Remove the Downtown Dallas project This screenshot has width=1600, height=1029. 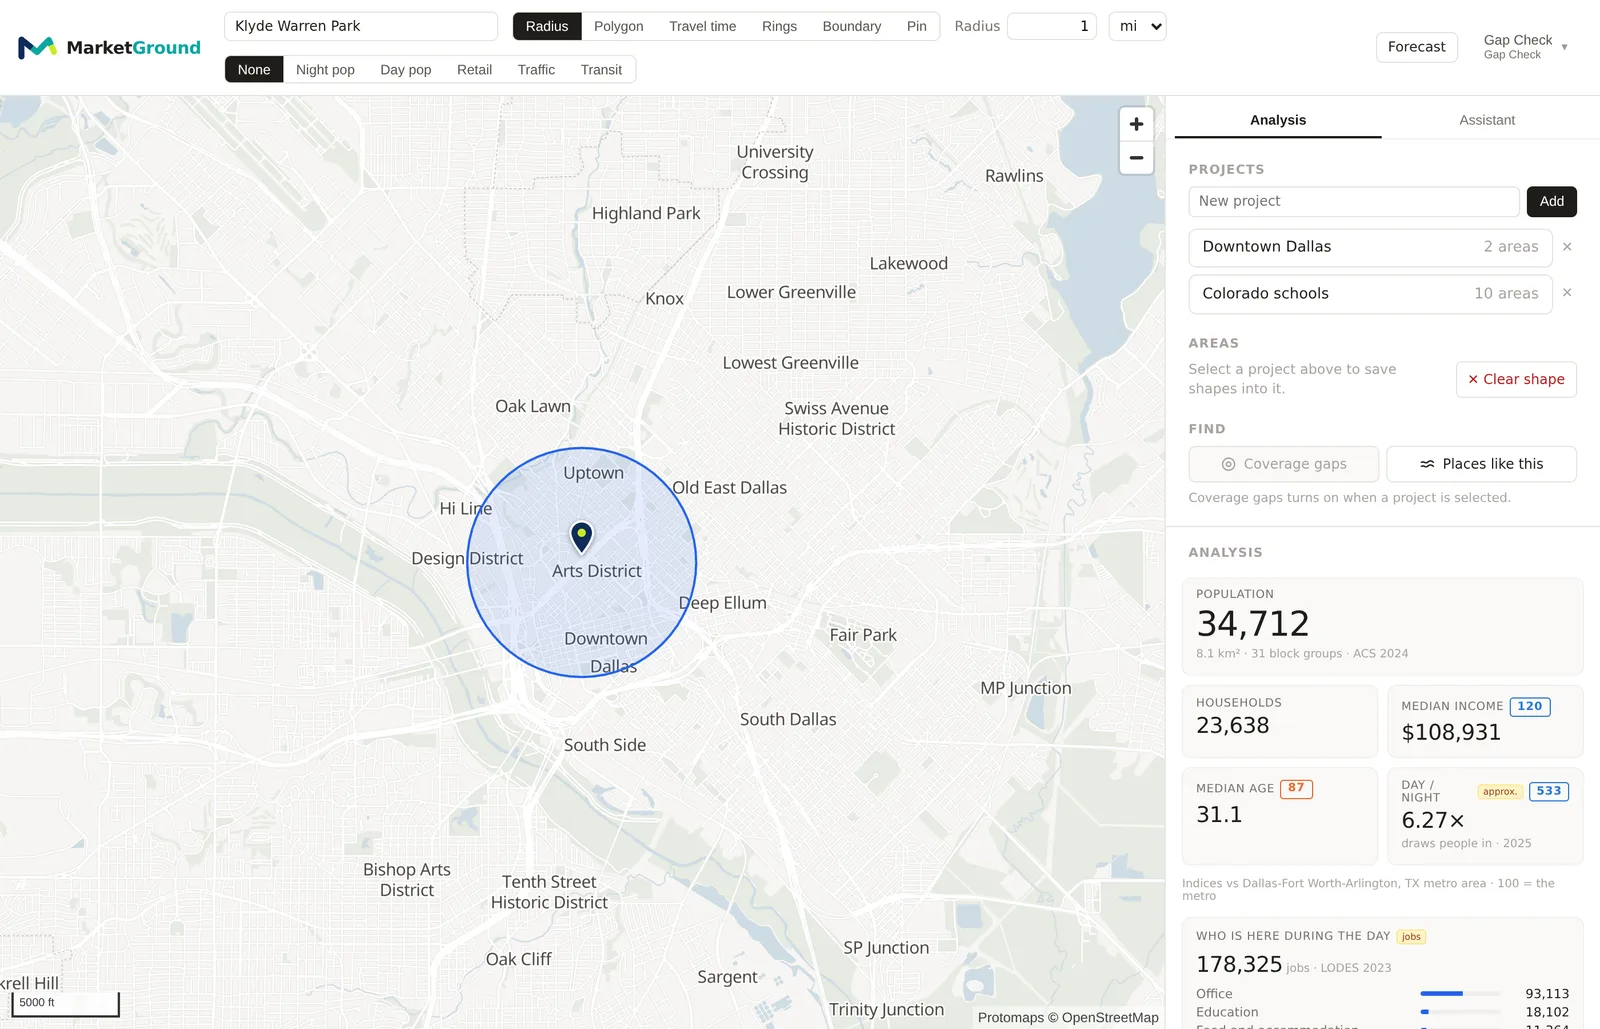click(x=1567, y=247)
